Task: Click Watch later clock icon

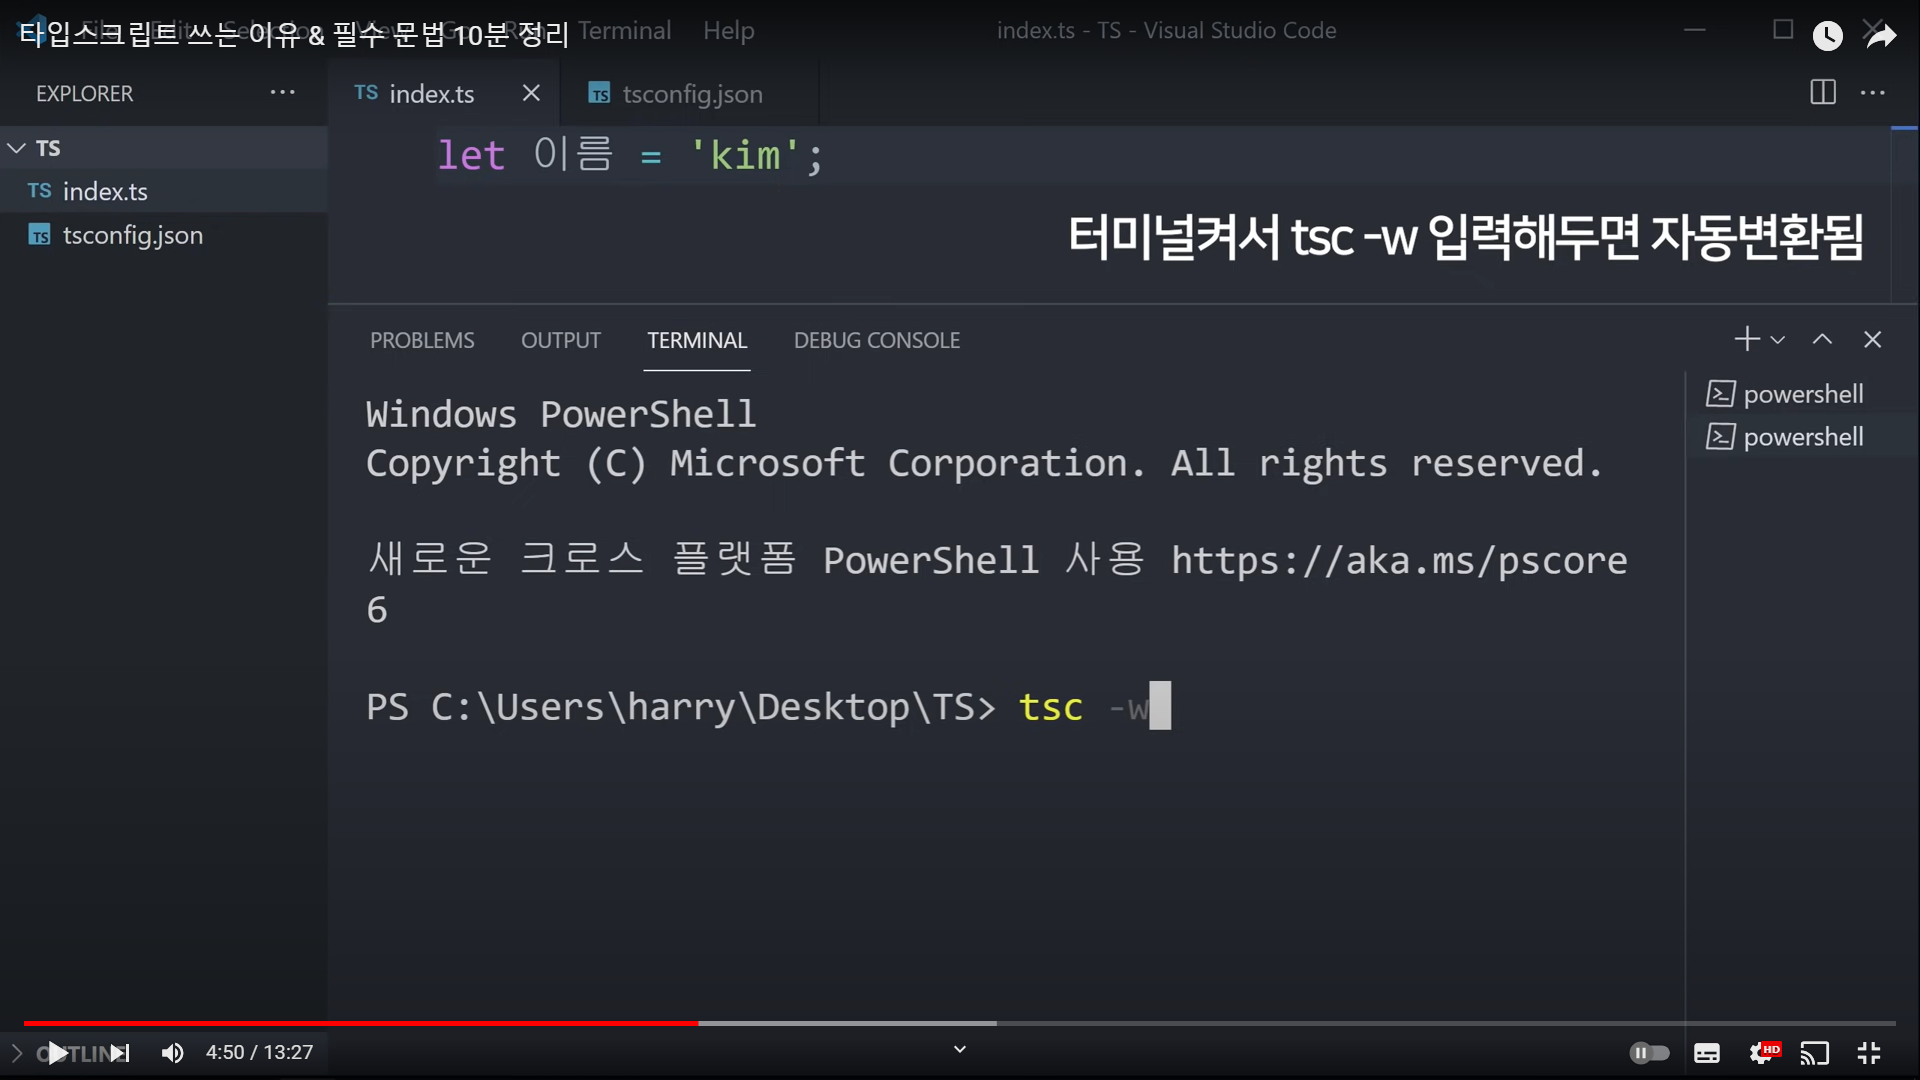Action: pyautogui.click(x=1828, y=36)
